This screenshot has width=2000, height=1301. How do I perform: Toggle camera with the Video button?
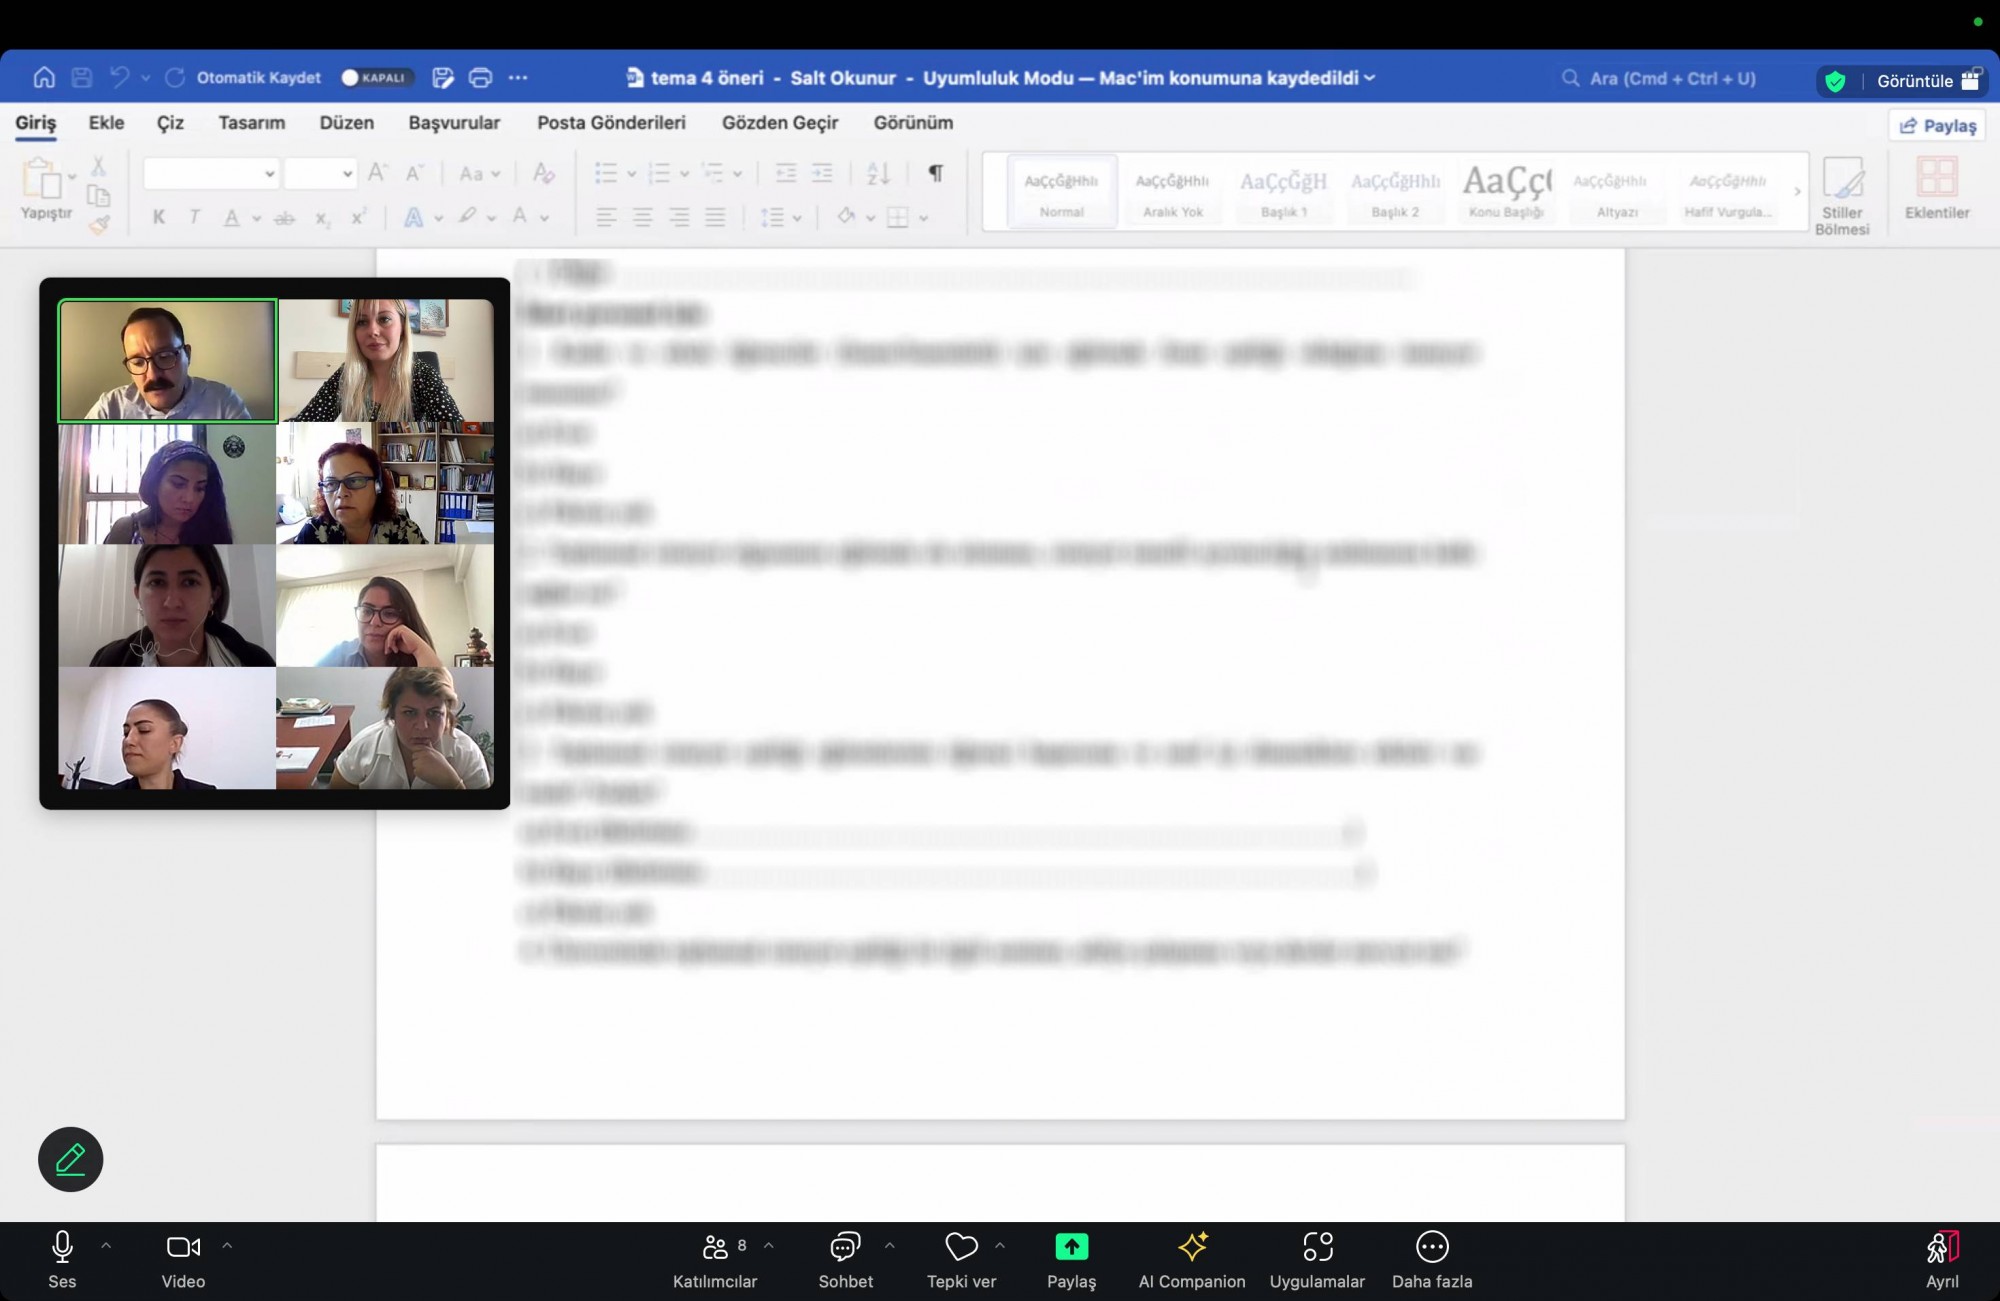[x=183, y=1259]
